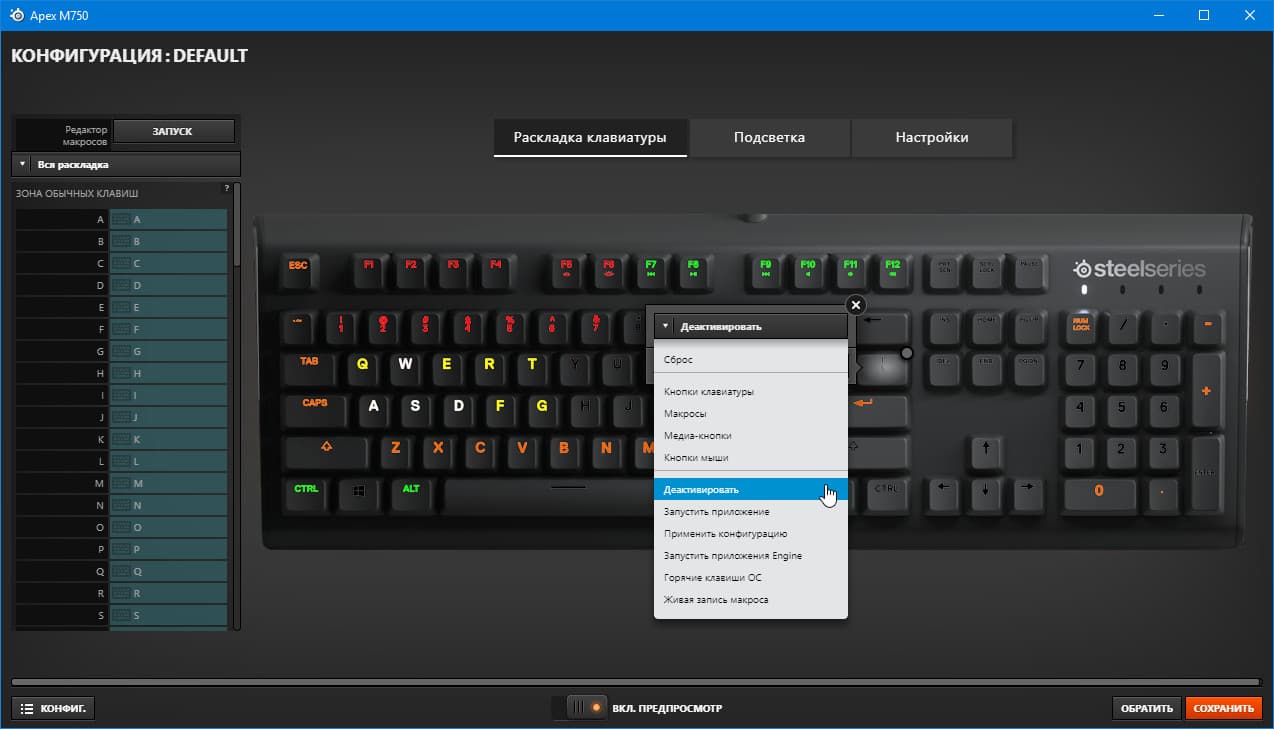Choose Макросы from the action menu
Image resolution: width=1274 pixels, height=729 pixels.
click(x=751, y=413)
